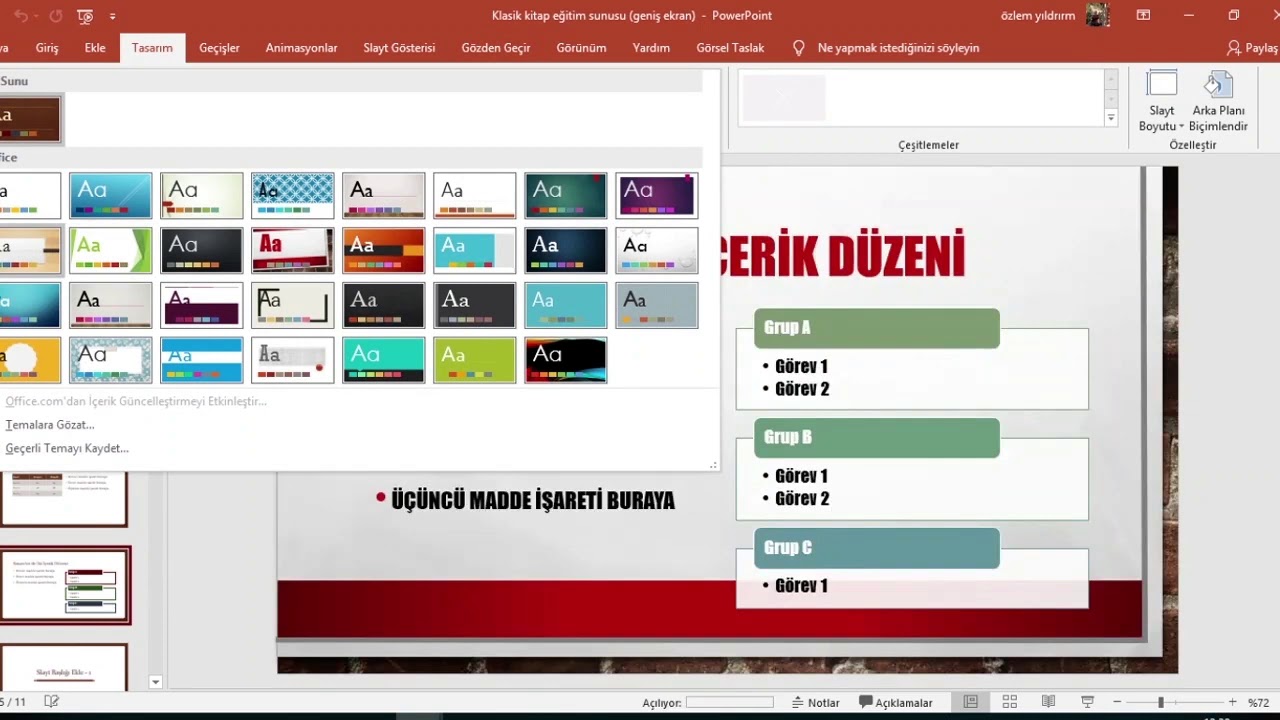Click the Undo arrow in quick access toolbar
Image resolution: width=1280 pixels, height=720 pixels.
(20, 16)
